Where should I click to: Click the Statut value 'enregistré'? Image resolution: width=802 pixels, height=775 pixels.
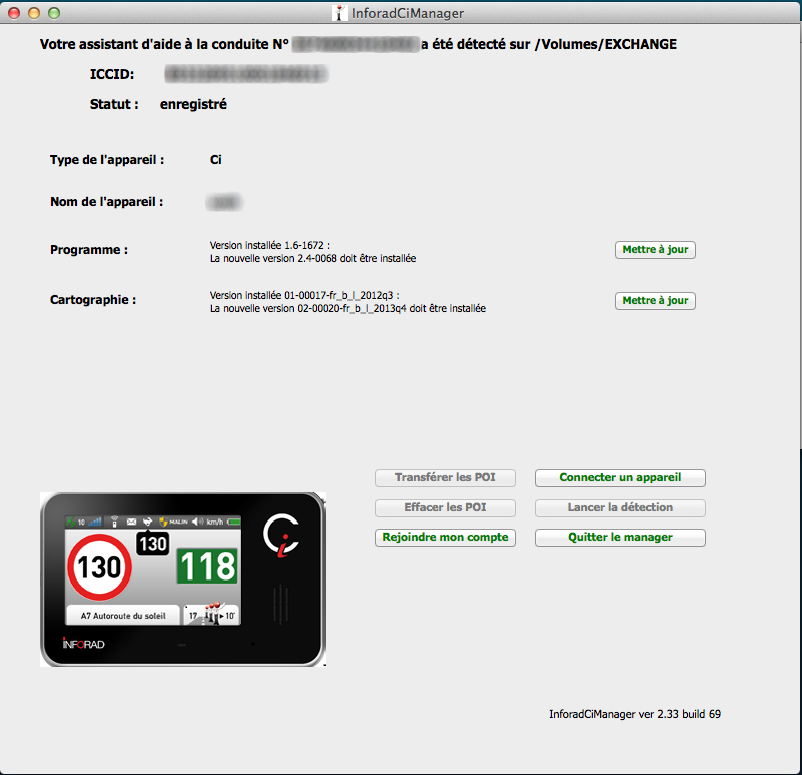(193, 104)
